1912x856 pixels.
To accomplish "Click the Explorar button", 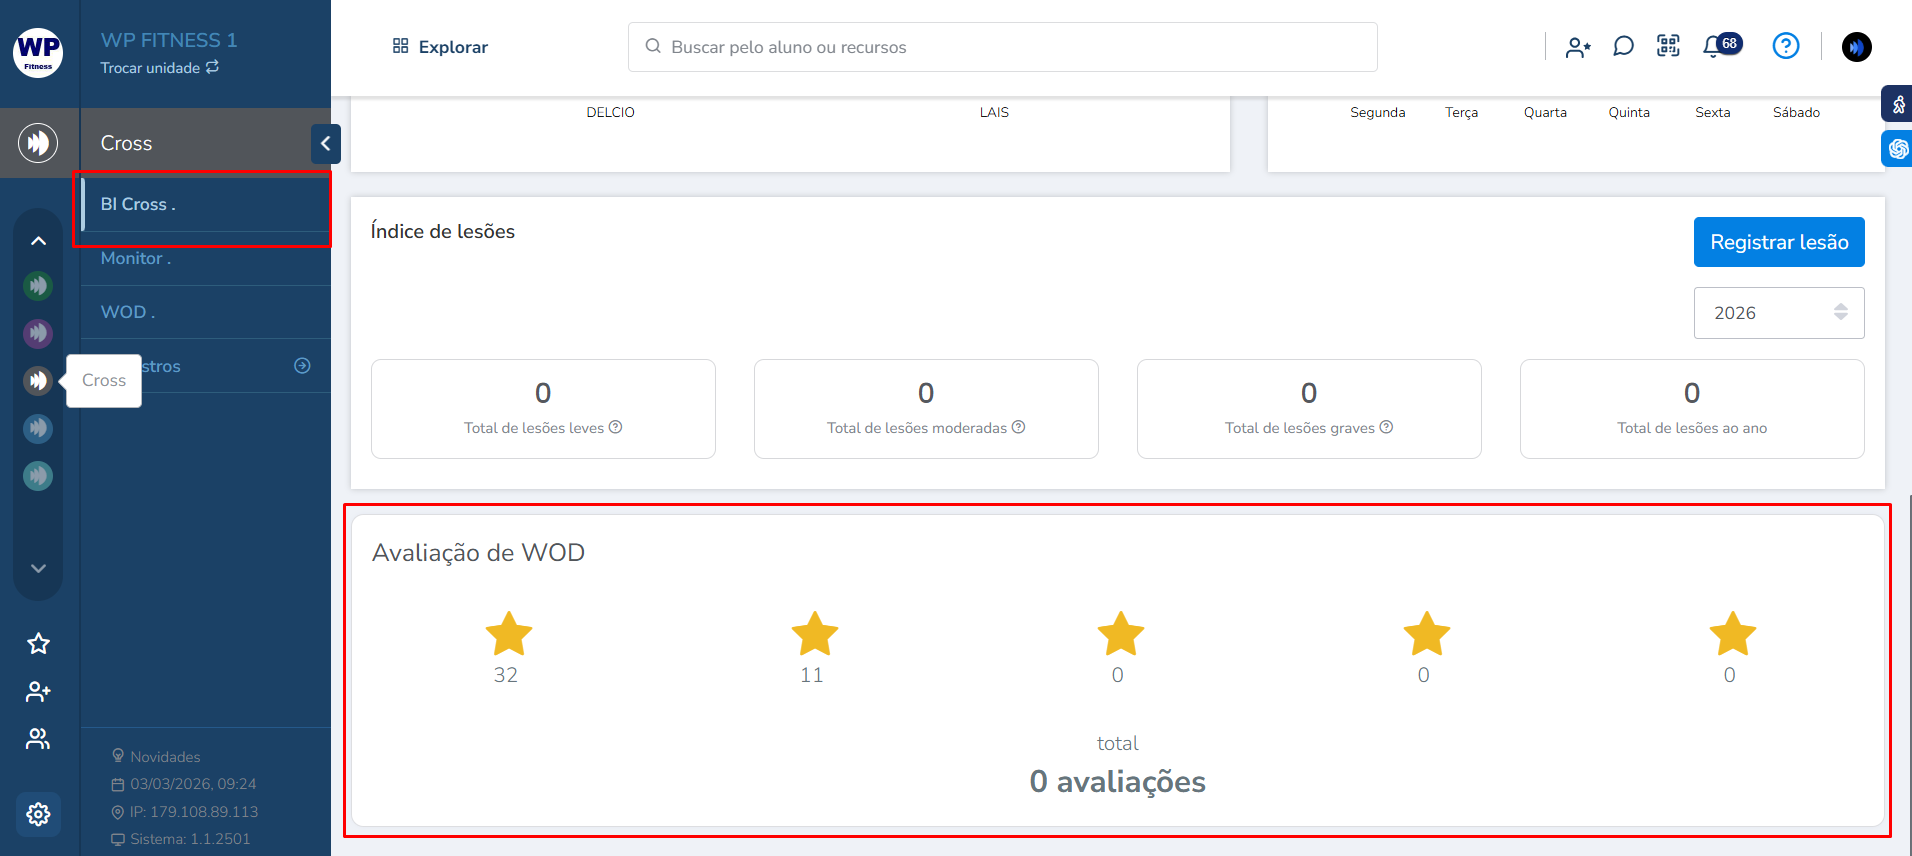I will [440, 47].
